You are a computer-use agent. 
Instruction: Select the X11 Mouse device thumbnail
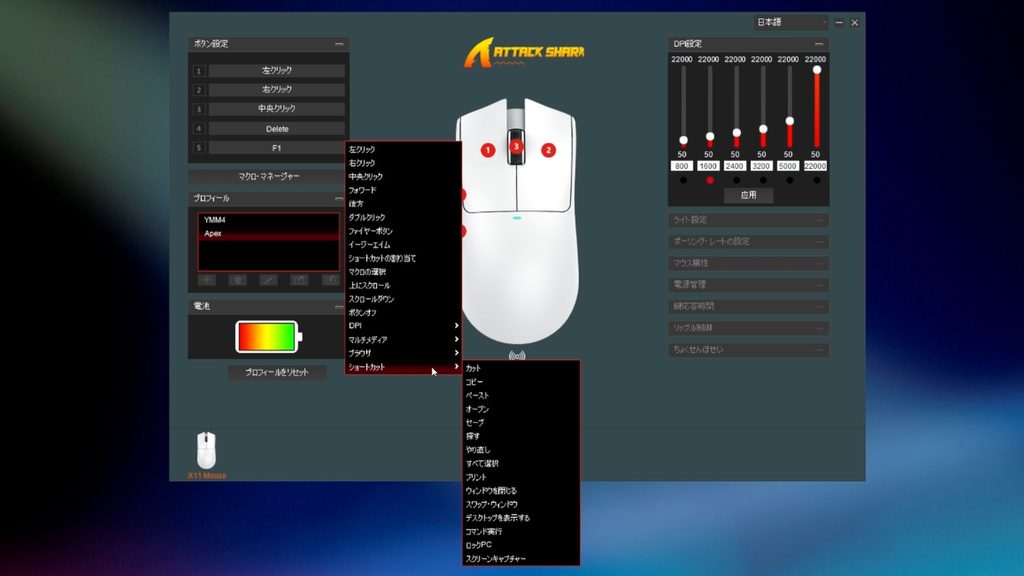[206, 451]
